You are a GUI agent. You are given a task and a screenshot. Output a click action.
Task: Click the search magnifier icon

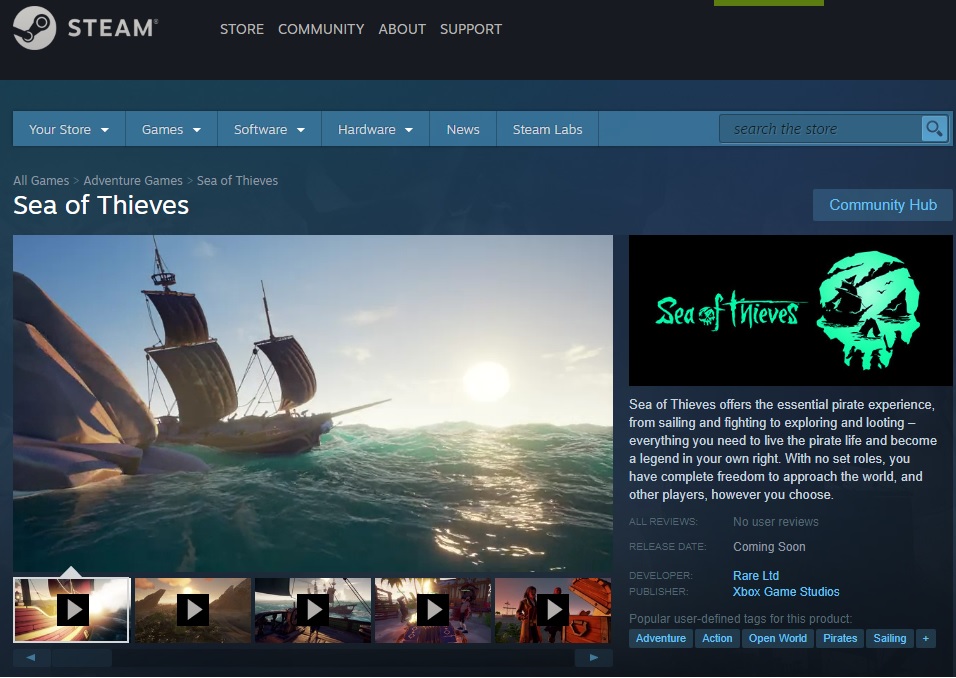coord(934,129)
